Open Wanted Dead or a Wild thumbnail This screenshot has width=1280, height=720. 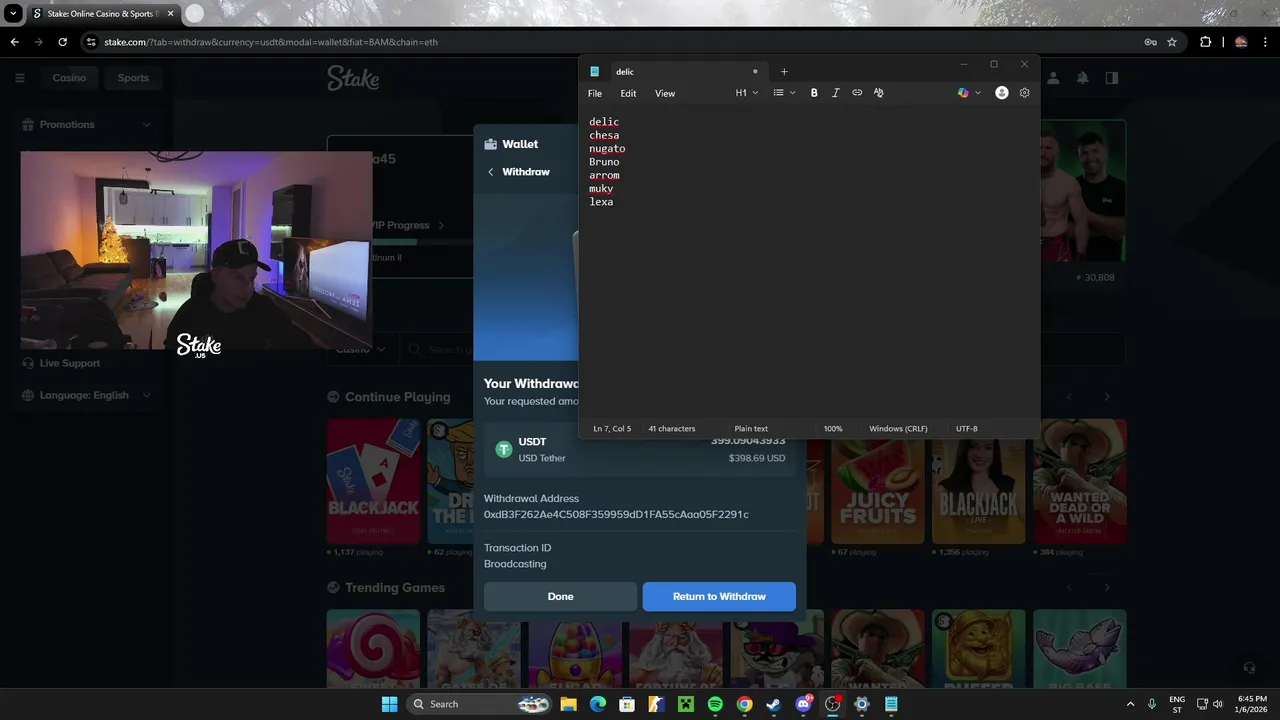coord(1080,481)
